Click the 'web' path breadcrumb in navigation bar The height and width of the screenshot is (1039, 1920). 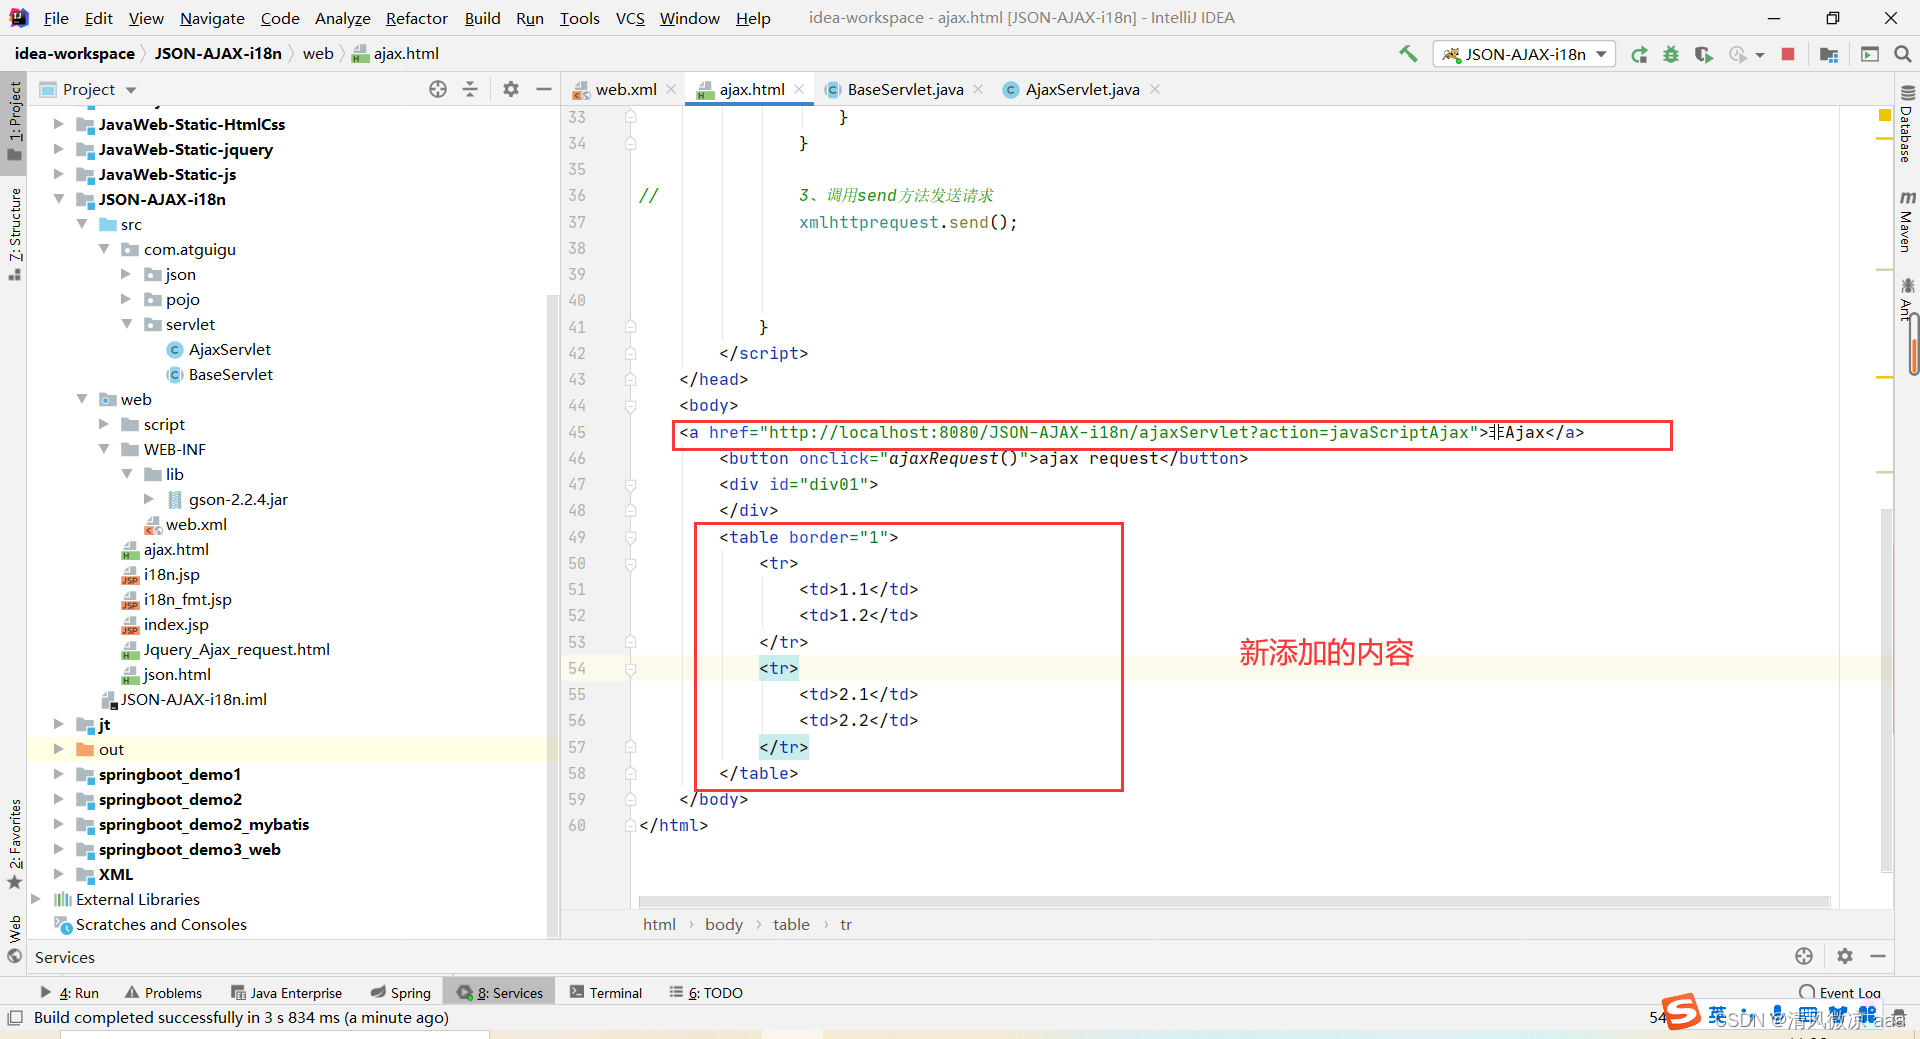(x=318, y=53)
